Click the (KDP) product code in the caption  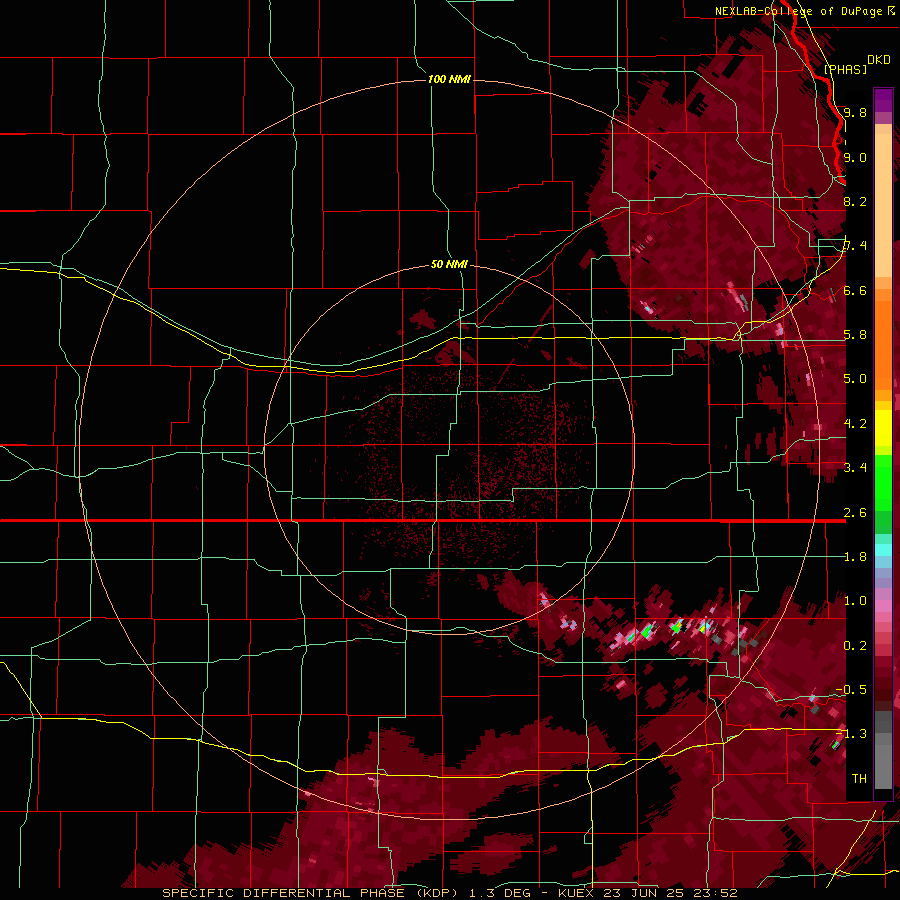pos(437,893)
